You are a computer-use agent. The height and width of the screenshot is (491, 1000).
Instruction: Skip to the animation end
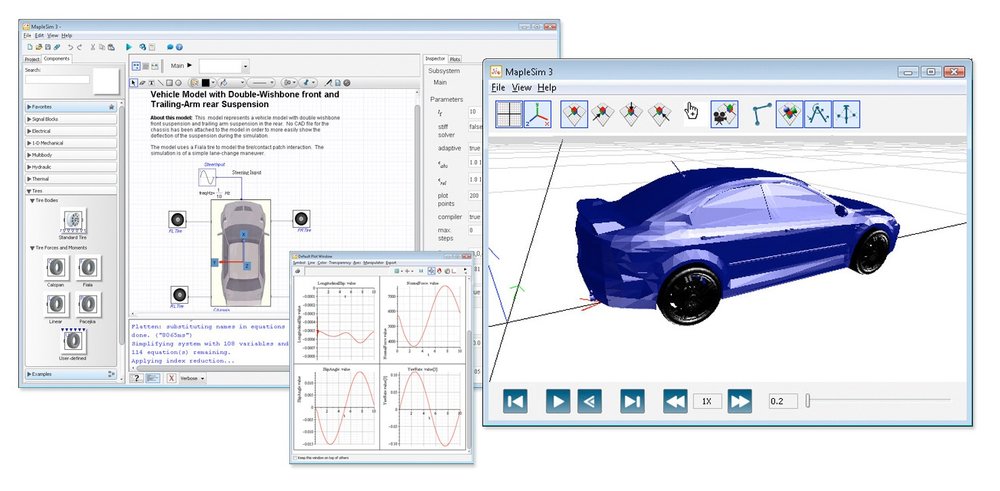point(632,401)
